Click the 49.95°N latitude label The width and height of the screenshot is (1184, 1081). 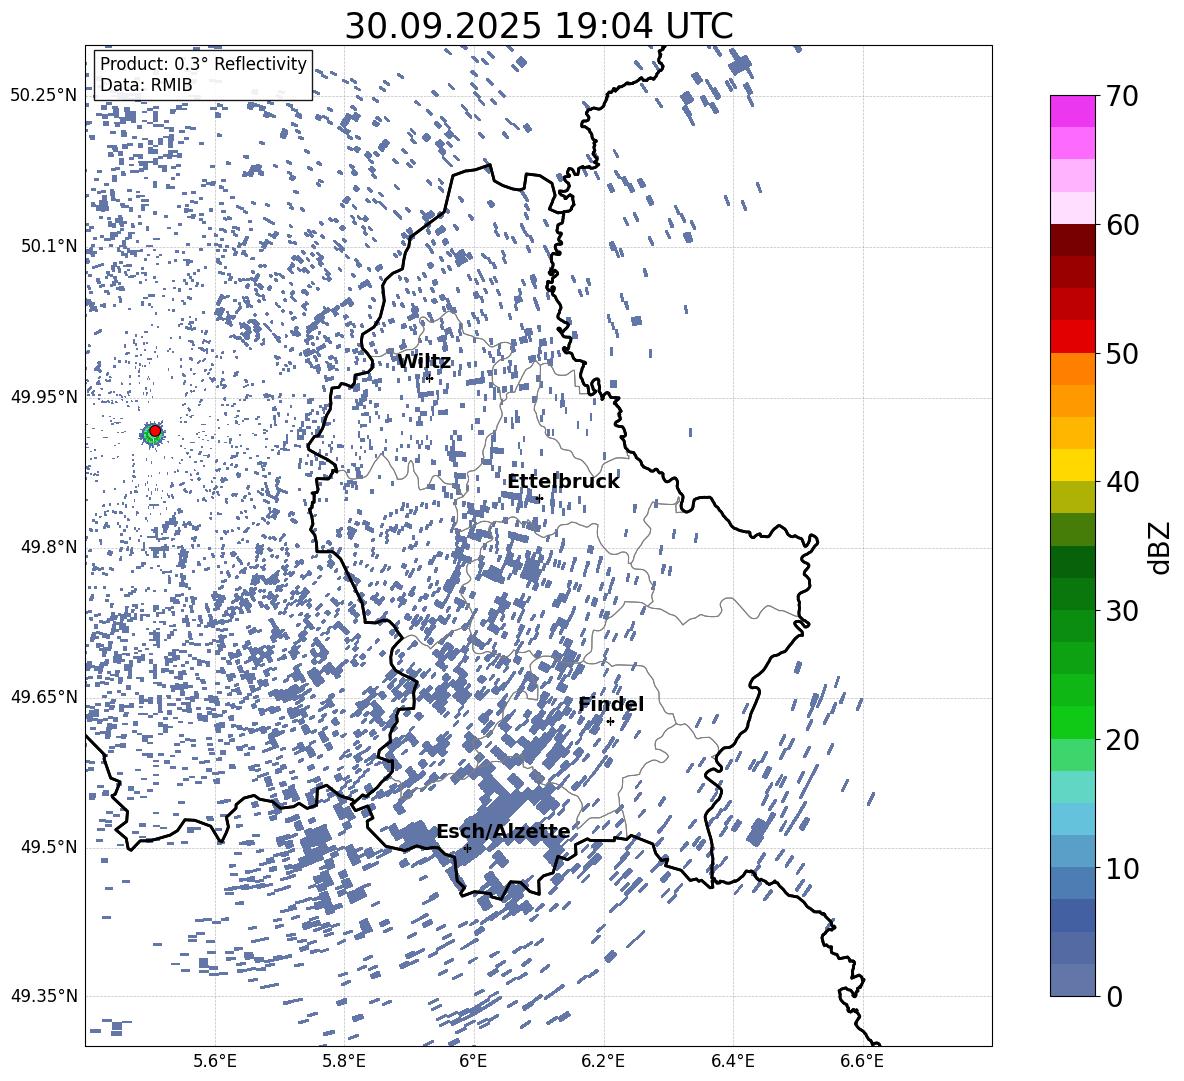click(x=44, y=396)
